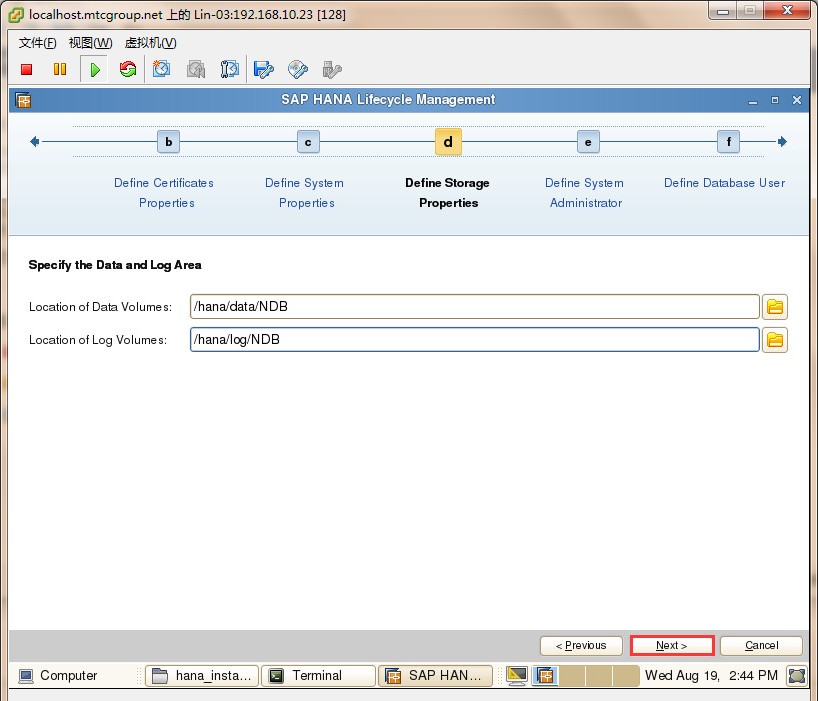Image resolution: width=818 pixels, height=701 pixels.
Task: Click wizard left arrow at step bar
Action: [35, 141]
